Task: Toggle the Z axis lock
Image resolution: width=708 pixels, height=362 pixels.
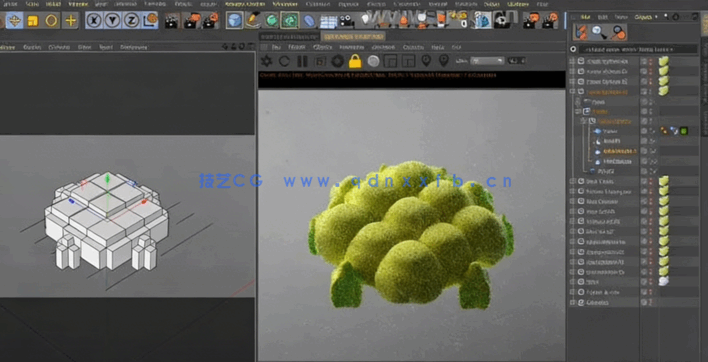Action: pos(131,20)
